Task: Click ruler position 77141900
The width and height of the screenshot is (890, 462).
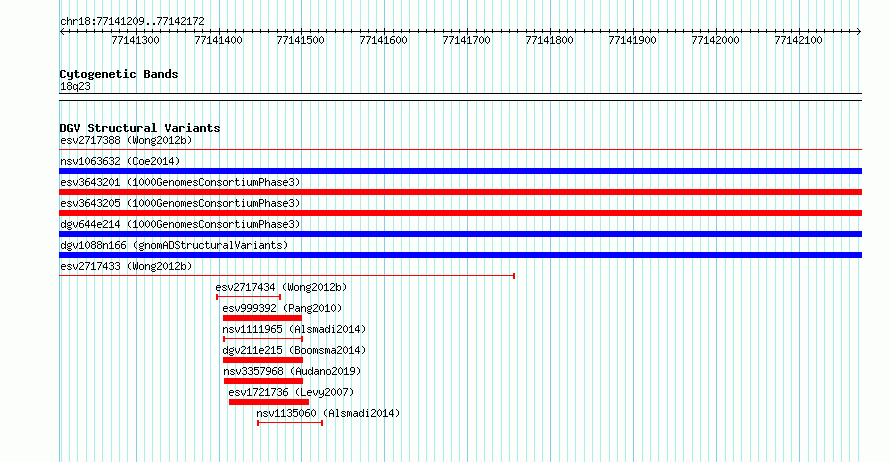Action: point(632,40)
